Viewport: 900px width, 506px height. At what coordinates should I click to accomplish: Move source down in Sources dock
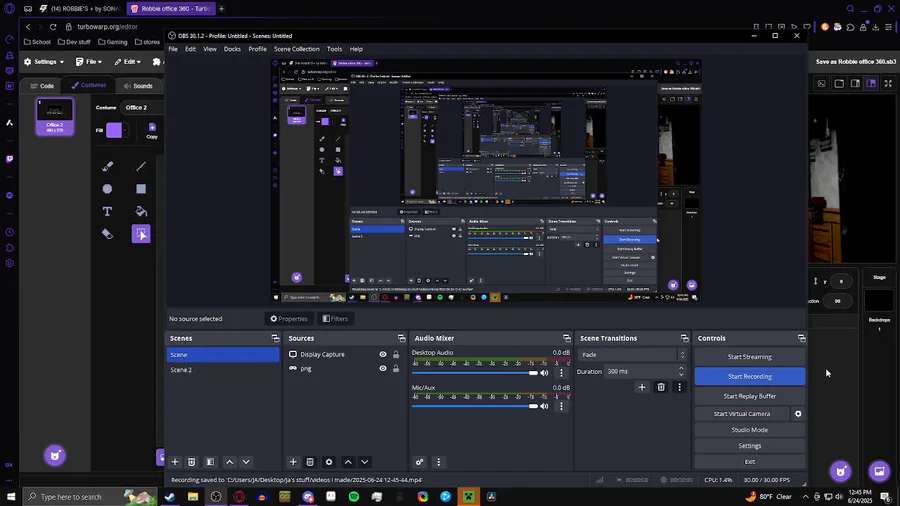(364, 462)
